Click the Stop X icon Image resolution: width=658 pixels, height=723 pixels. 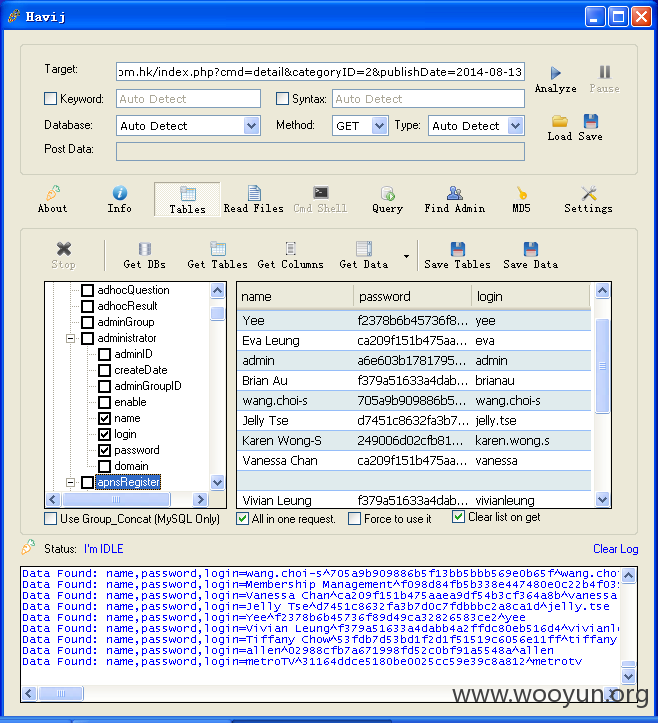click(x=64, y=249)
